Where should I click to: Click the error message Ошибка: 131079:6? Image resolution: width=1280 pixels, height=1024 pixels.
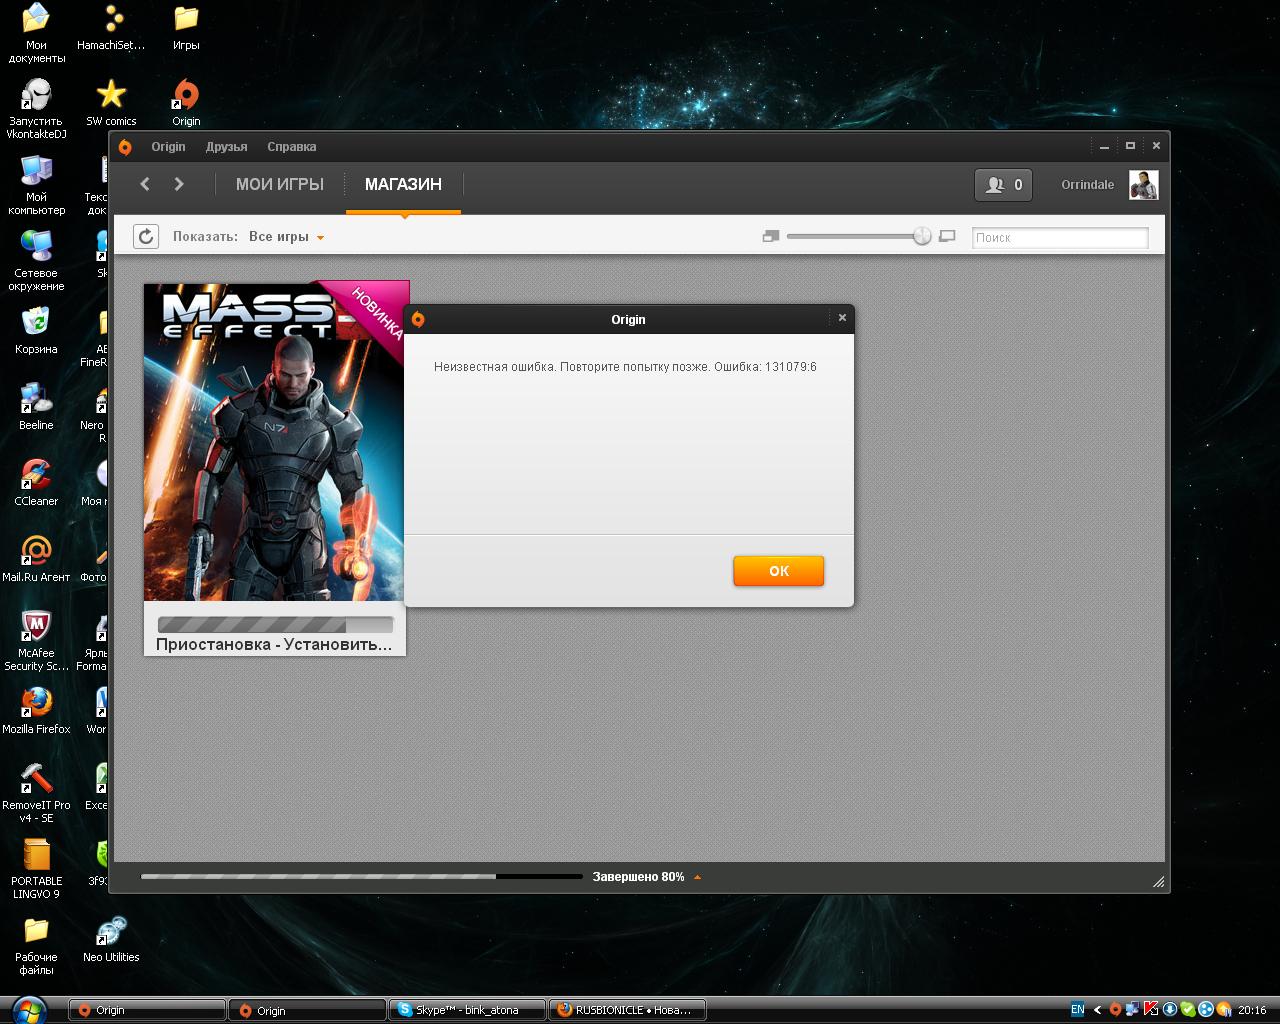[x=625, y=367]
